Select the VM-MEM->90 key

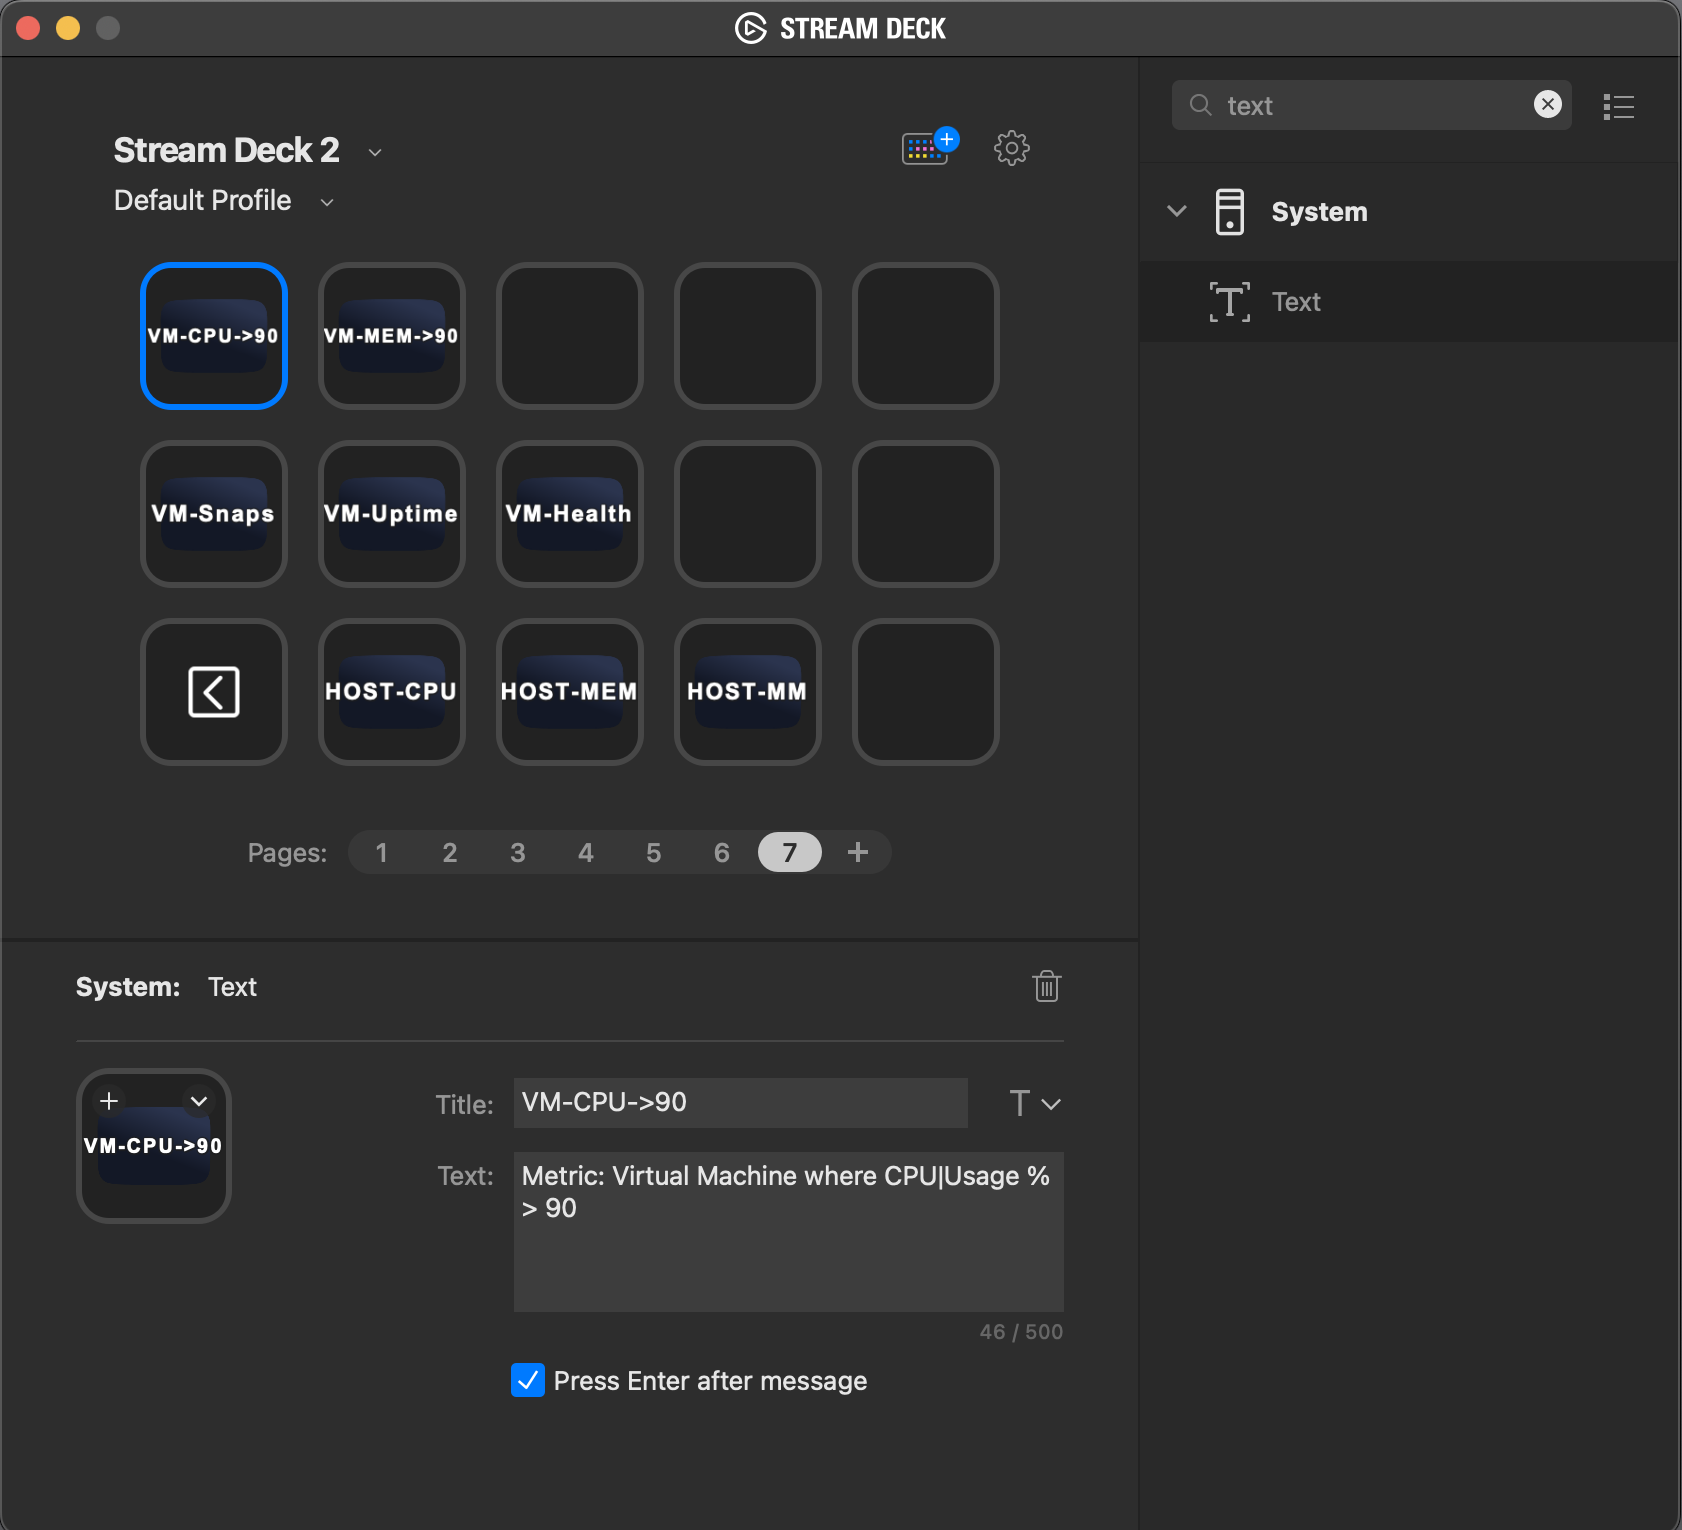click(392, 336)
